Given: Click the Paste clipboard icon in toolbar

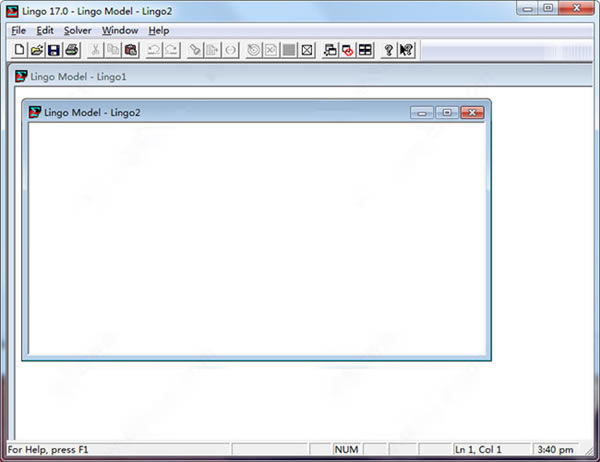Looking at the screenshot, I should [x=131, y=49].
